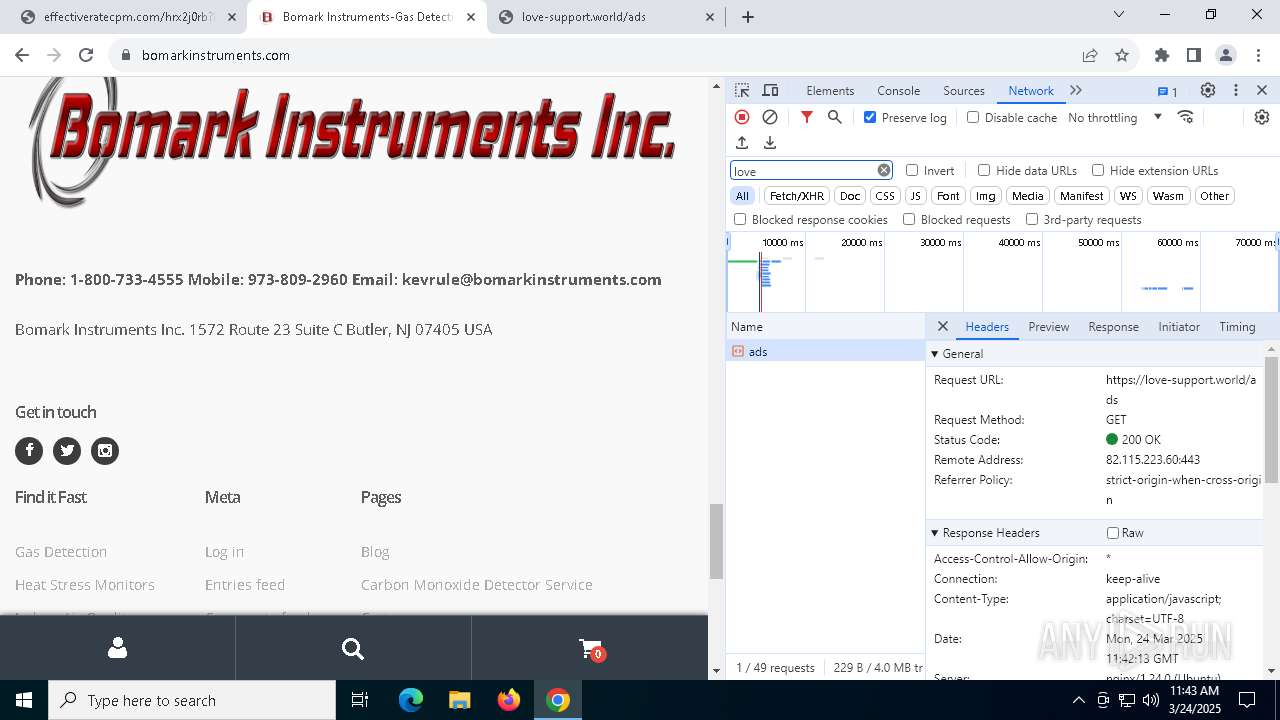Click the network timeline overview
The height and width of the screenshot is (720, 1280).
1002,272
